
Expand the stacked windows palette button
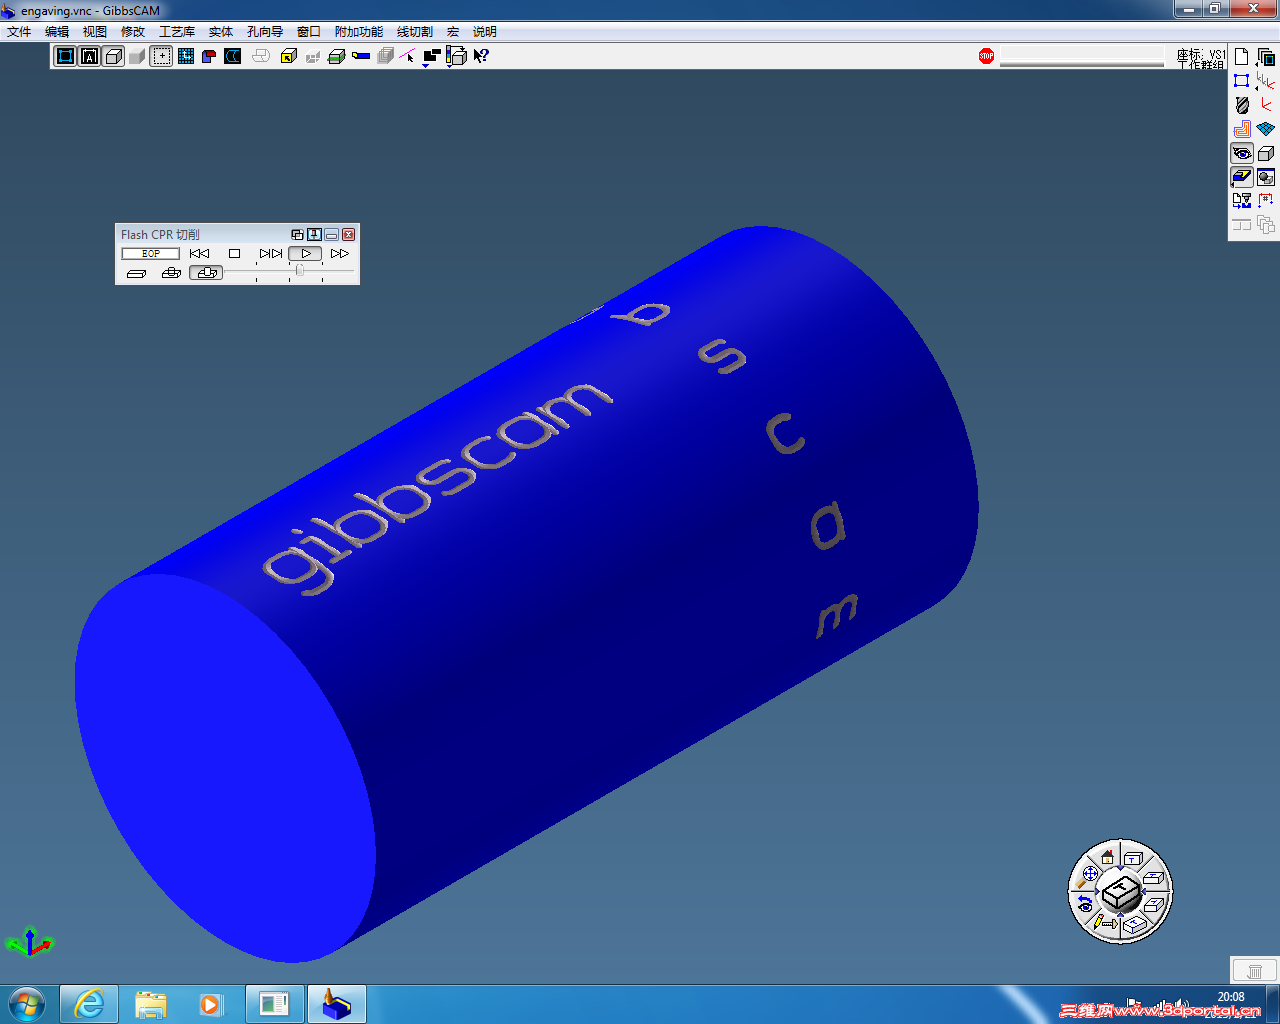[1266, 57]
